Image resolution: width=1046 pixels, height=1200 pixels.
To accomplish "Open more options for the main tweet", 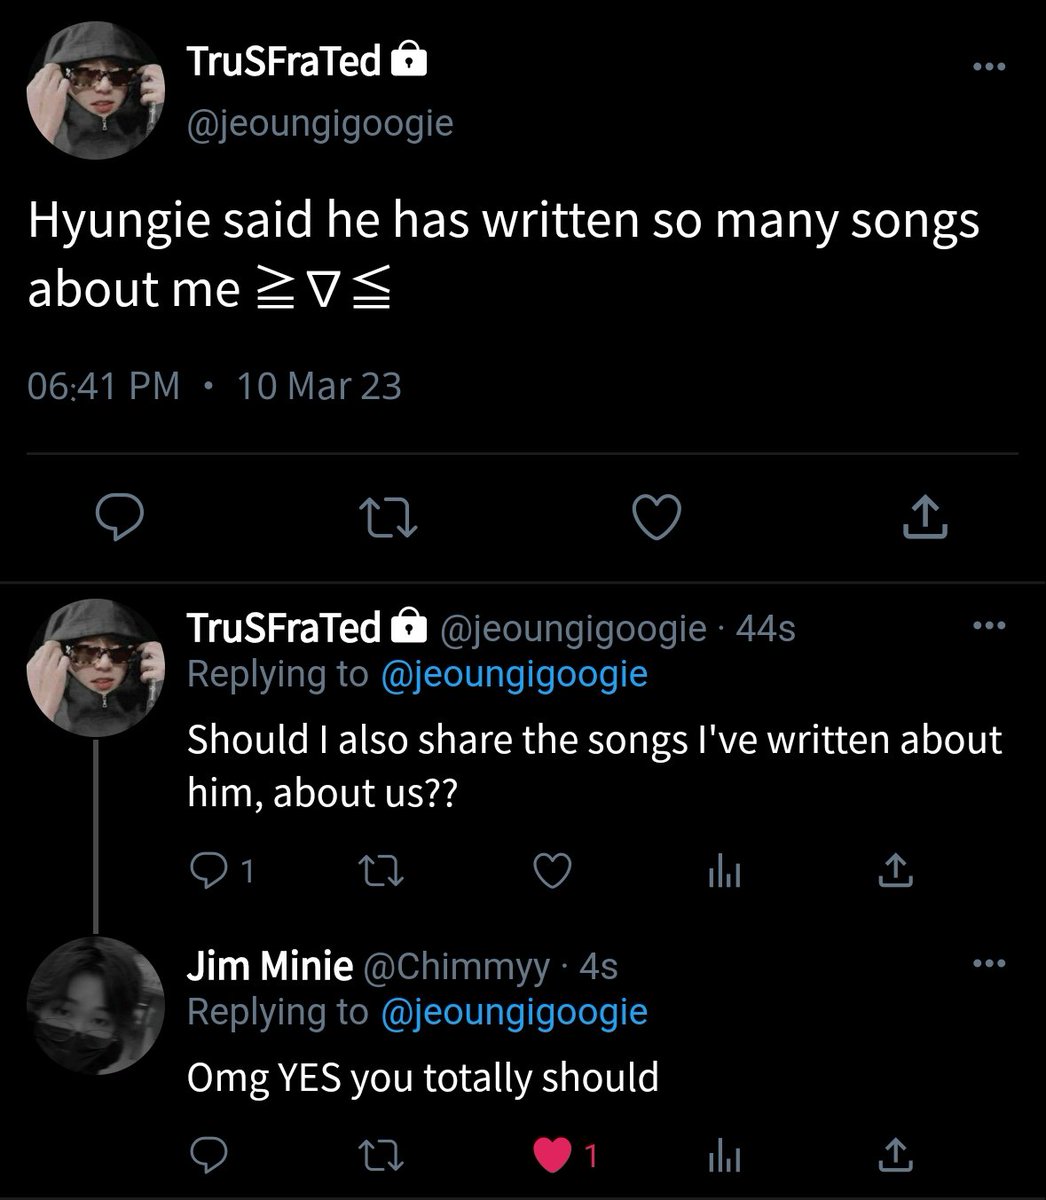I will pos(988,66).
